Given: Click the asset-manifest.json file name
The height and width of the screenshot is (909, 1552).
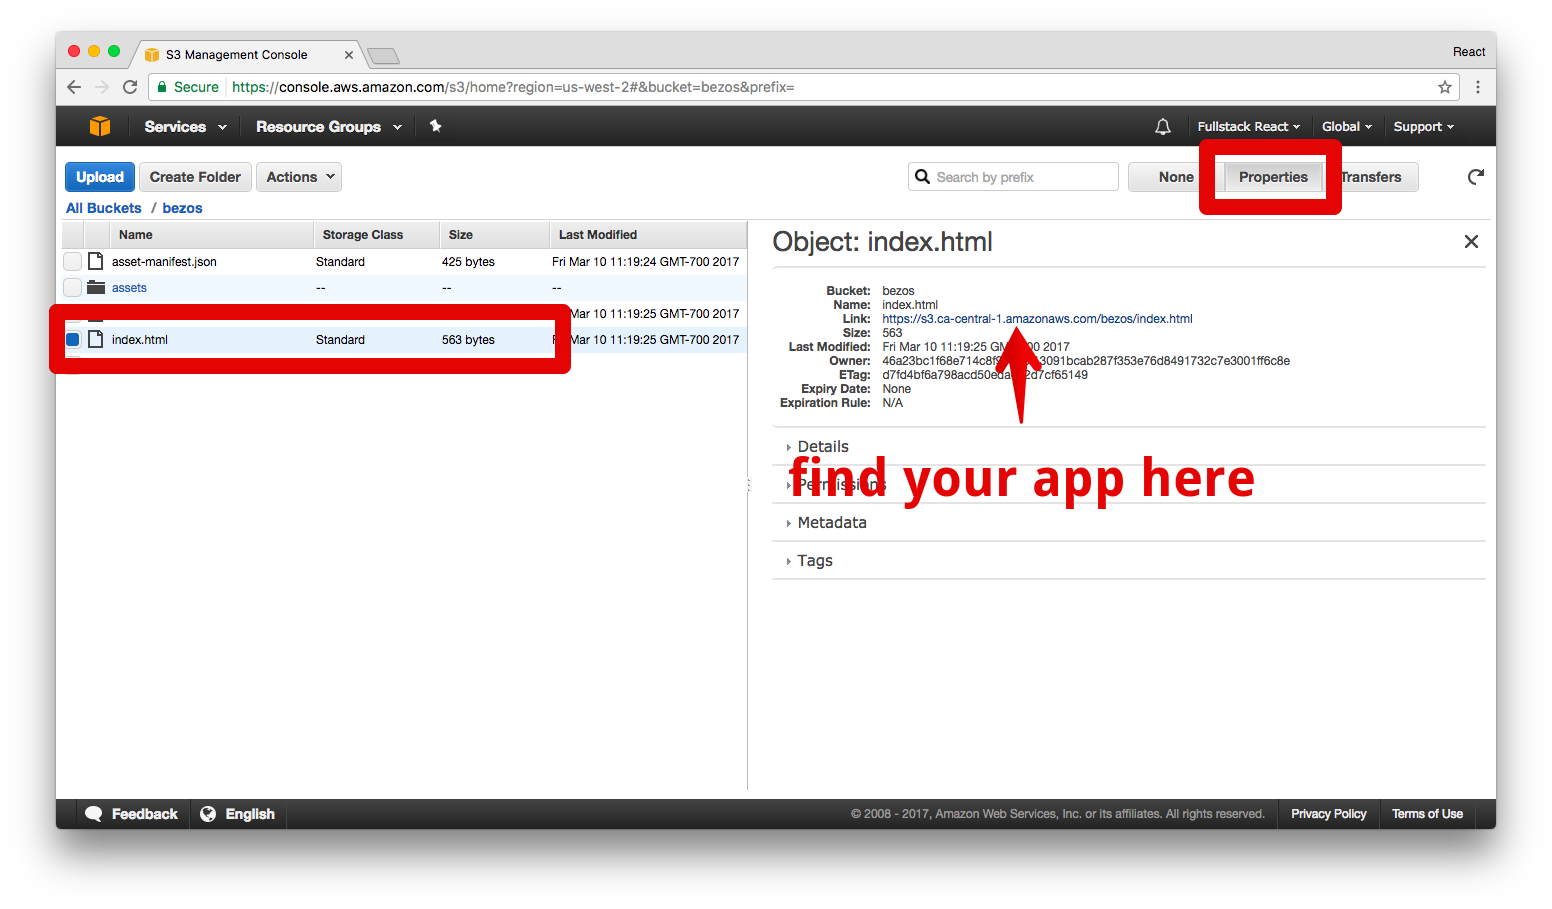Looking at the screenshot, I should [164, 262].
